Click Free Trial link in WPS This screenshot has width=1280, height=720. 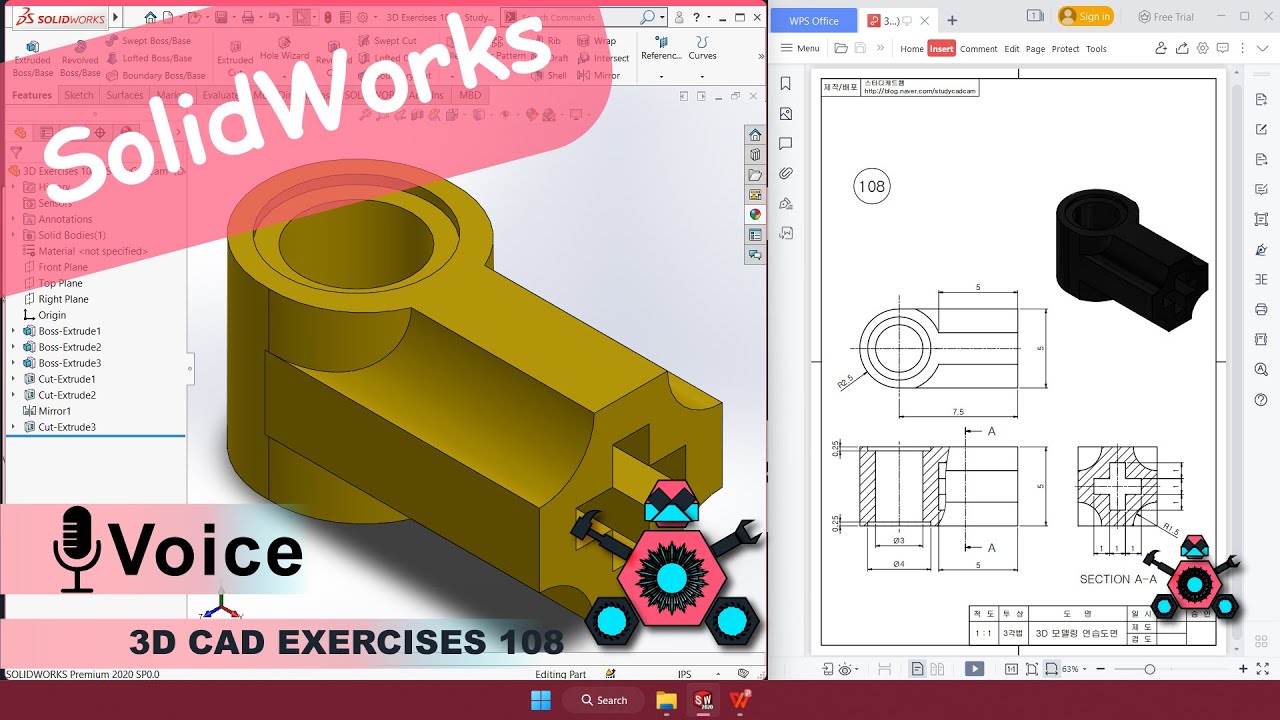[1166, 17]
